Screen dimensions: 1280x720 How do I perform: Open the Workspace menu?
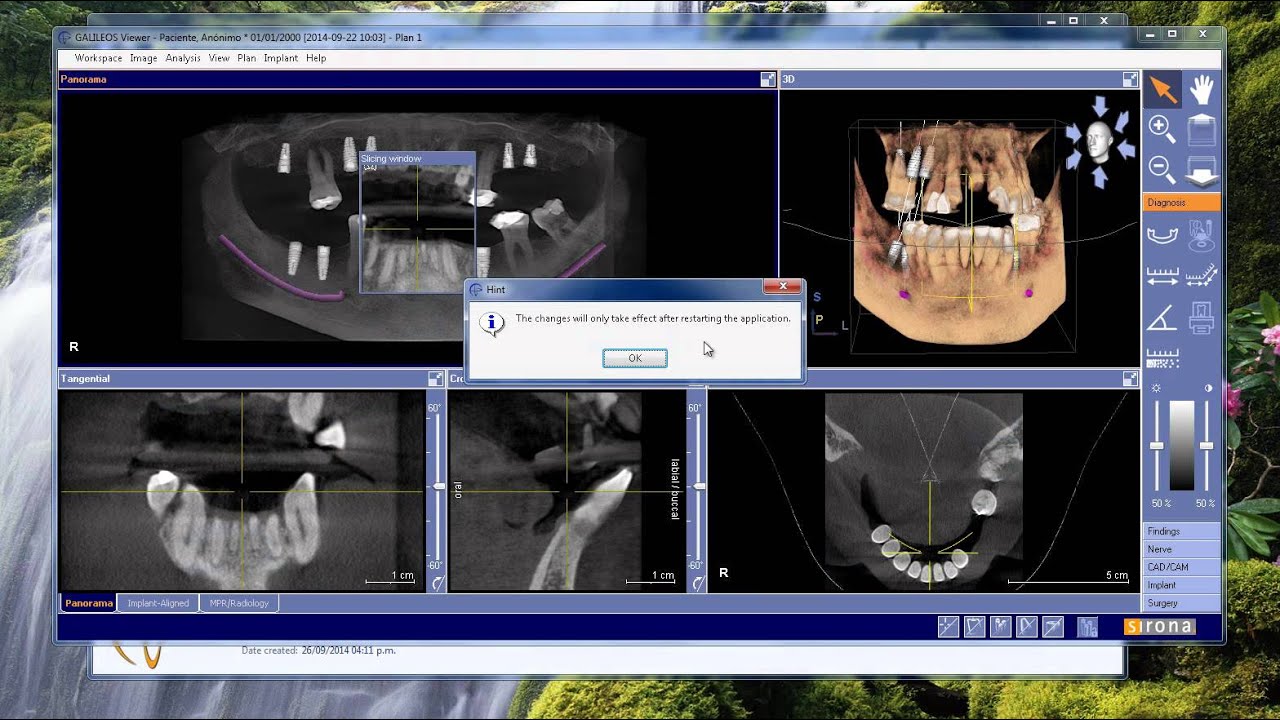coord(98,58)
